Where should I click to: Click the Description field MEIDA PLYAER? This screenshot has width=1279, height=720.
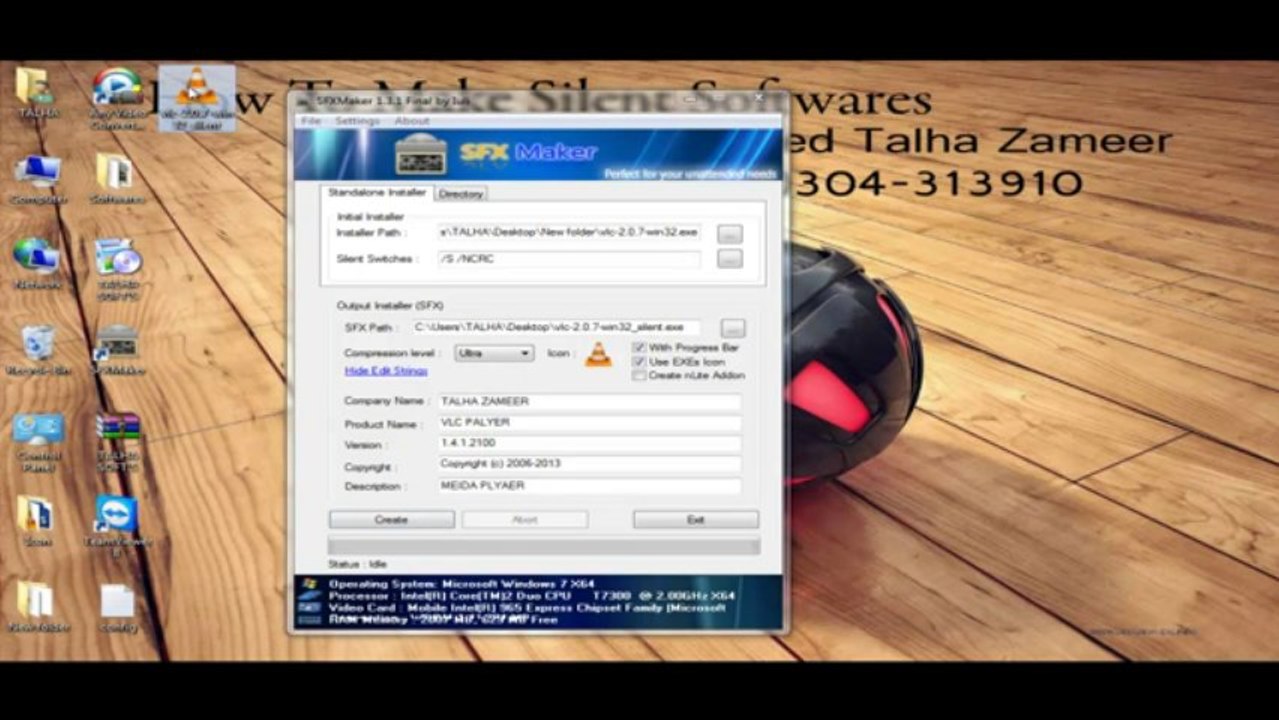tap(589, 486)
